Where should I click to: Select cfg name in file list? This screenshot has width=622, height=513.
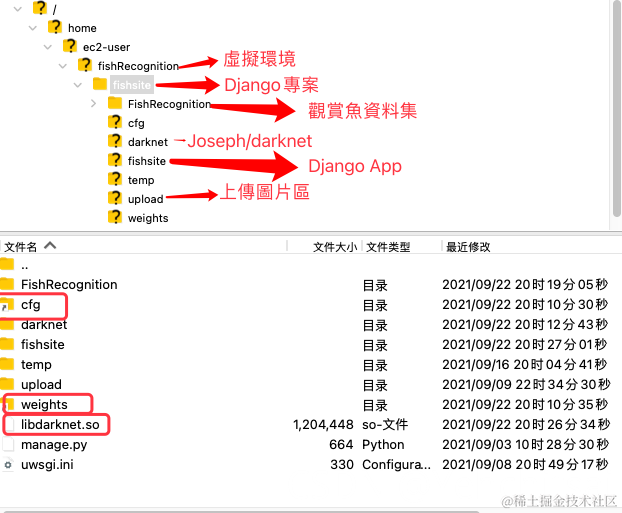31,305
